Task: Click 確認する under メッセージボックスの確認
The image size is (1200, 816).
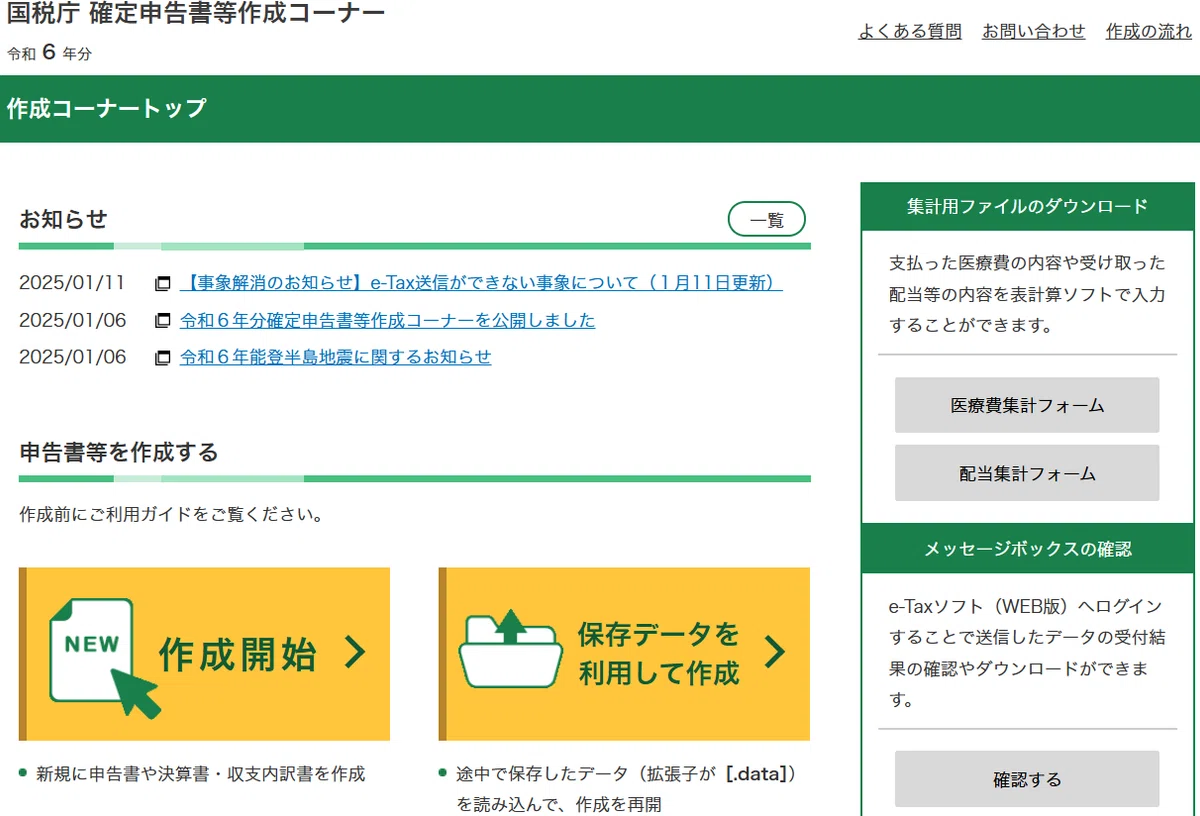Action: (1027, 779)
